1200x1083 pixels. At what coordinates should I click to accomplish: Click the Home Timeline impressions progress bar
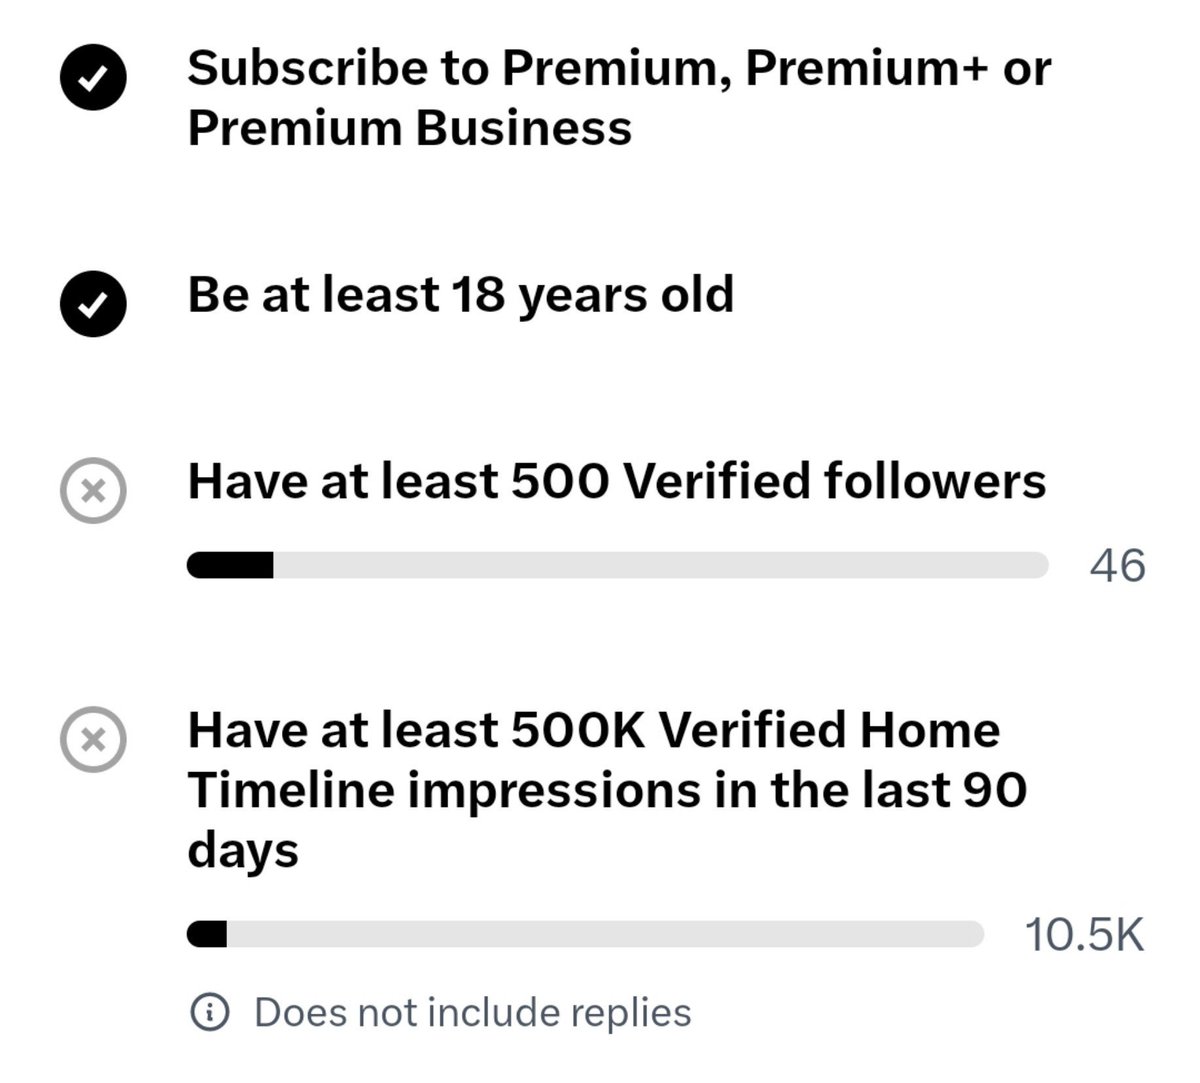tap(585, 934)
